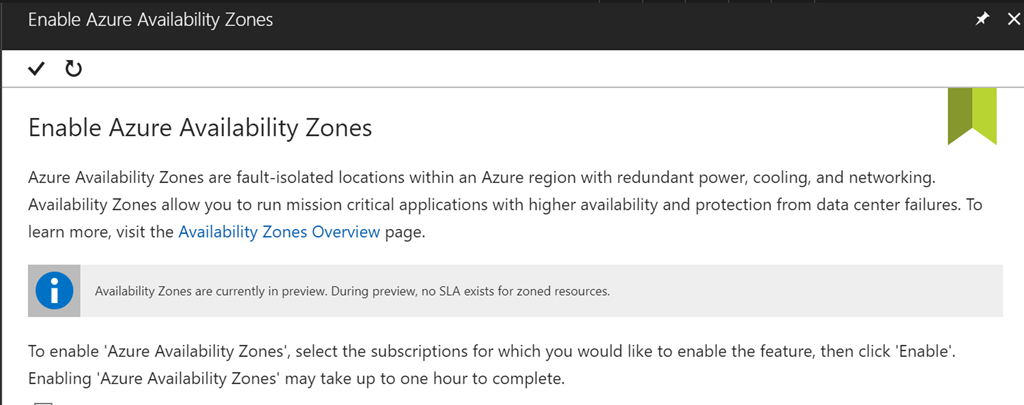1024x405 pixels.
Task: Click gray banner area right of SLA notice
Action: pos(800,292)
